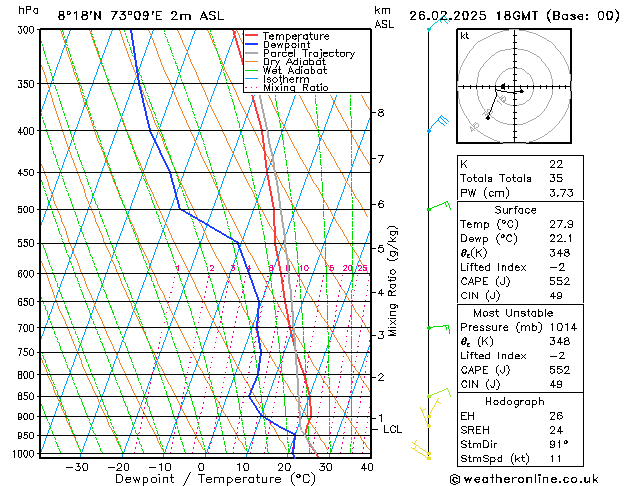Click the 8 km altitude tick label
Screen dimensions: 629x486
coord(381,113)
